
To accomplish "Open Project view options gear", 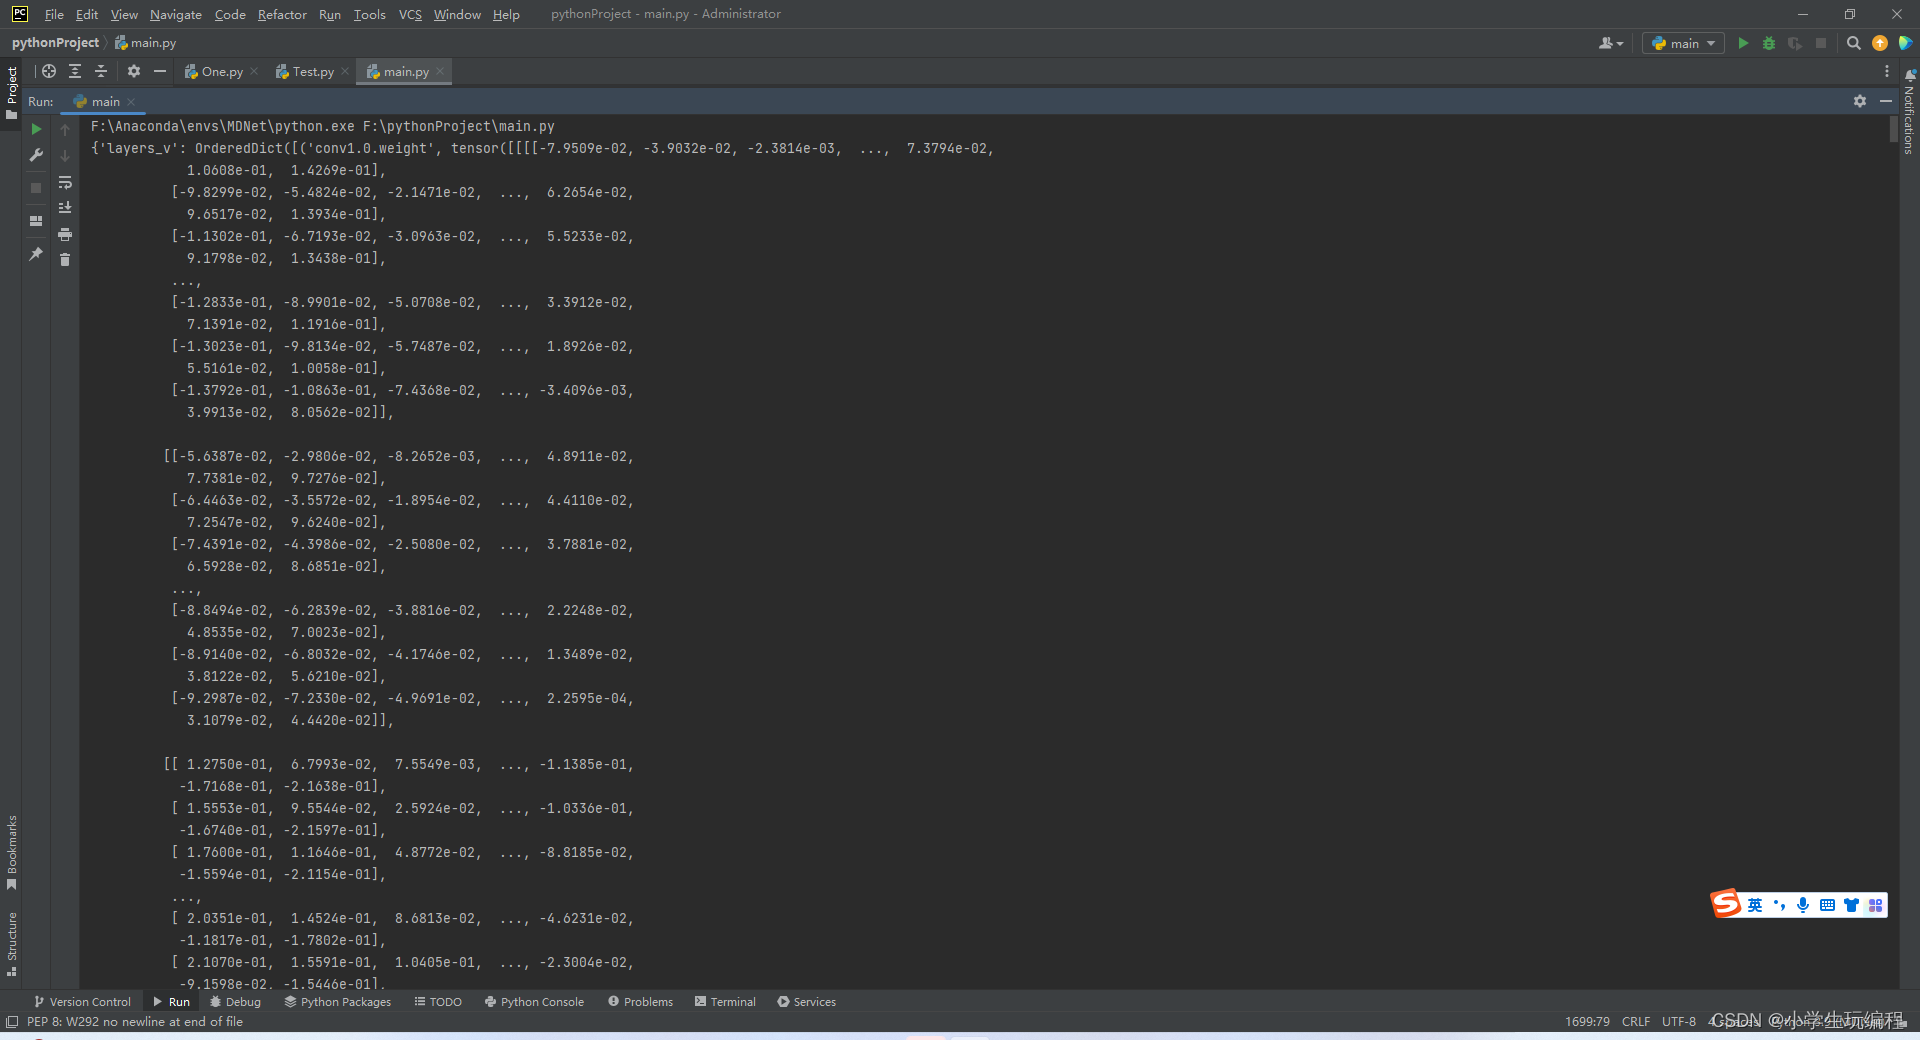I will 134,71.
